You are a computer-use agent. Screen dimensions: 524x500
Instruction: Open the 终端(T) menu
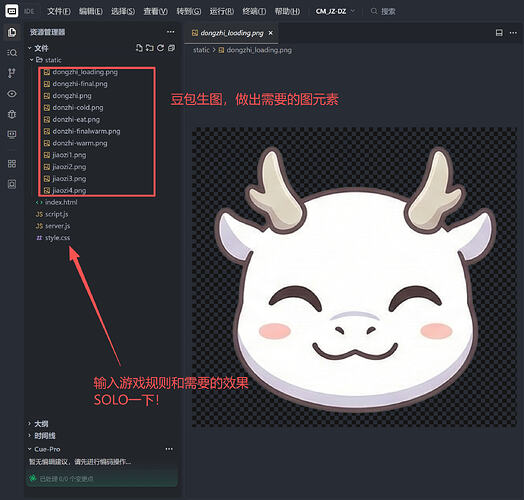point(254,11)
